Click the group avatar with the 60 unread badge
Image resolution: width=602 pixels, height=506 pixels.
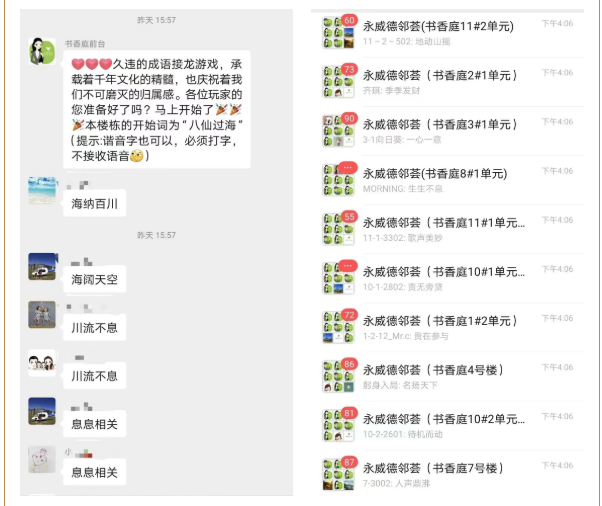point(338,32)
